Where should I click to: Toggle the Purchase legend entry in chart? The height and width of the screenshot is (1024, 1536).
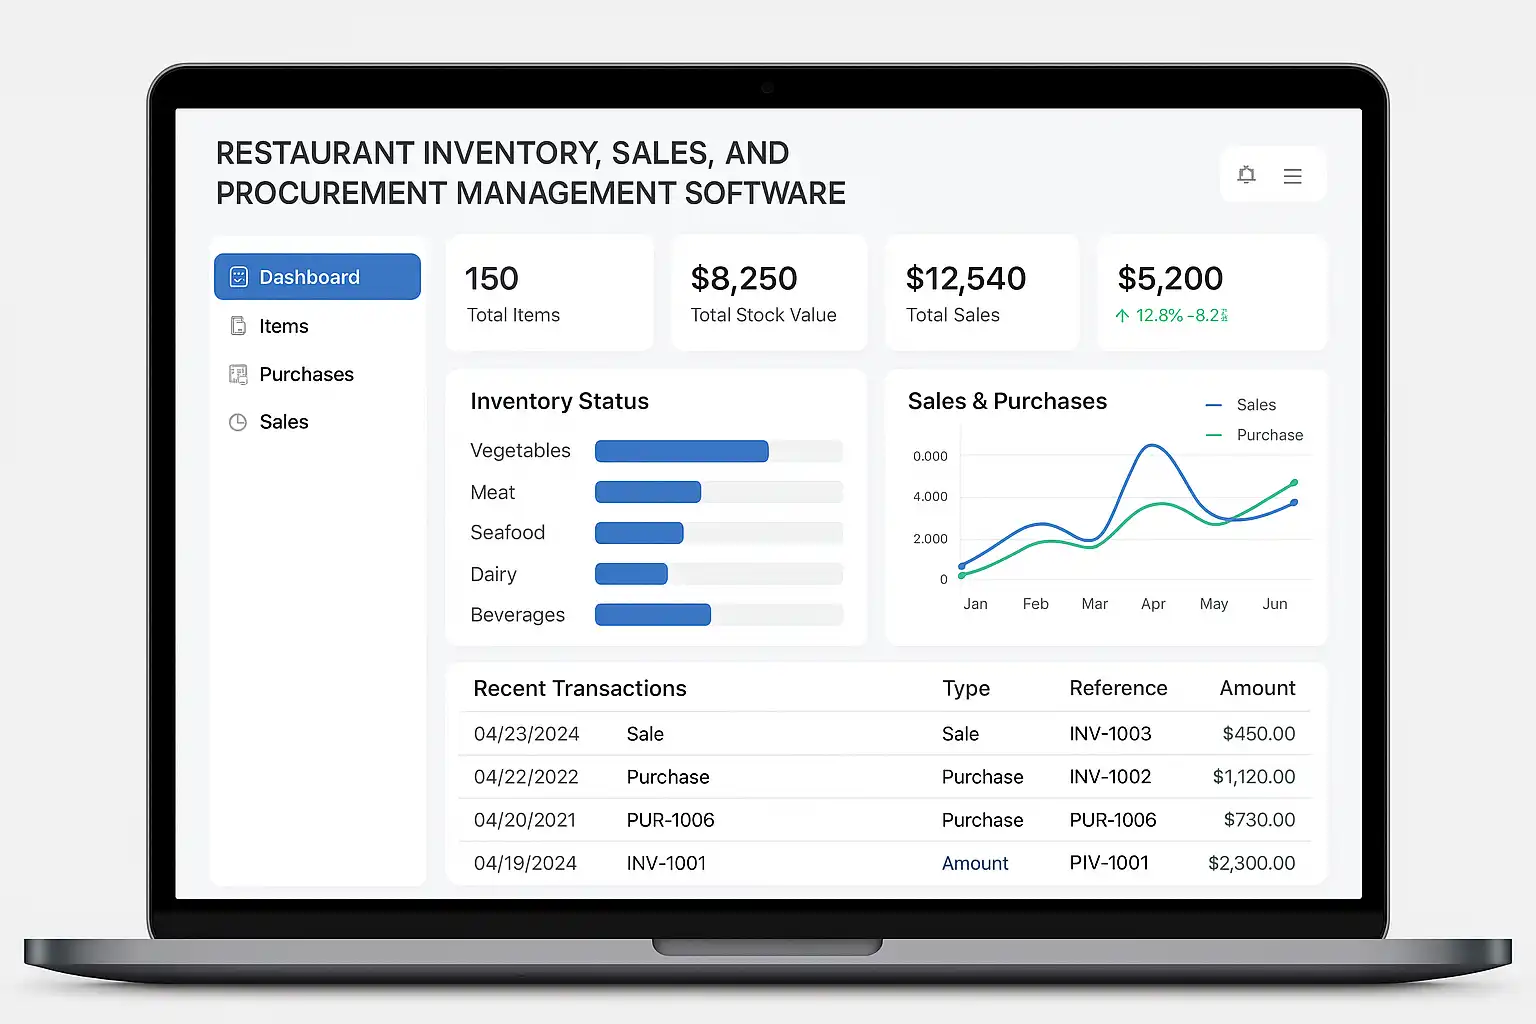[1255, 435]
